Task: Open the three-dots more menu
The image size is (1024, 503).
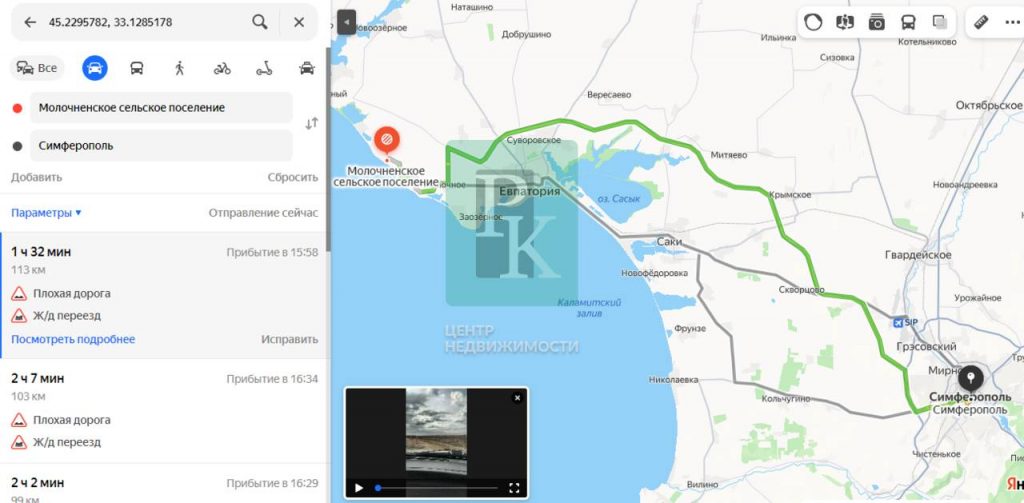Action: (x=1012, y=23)
